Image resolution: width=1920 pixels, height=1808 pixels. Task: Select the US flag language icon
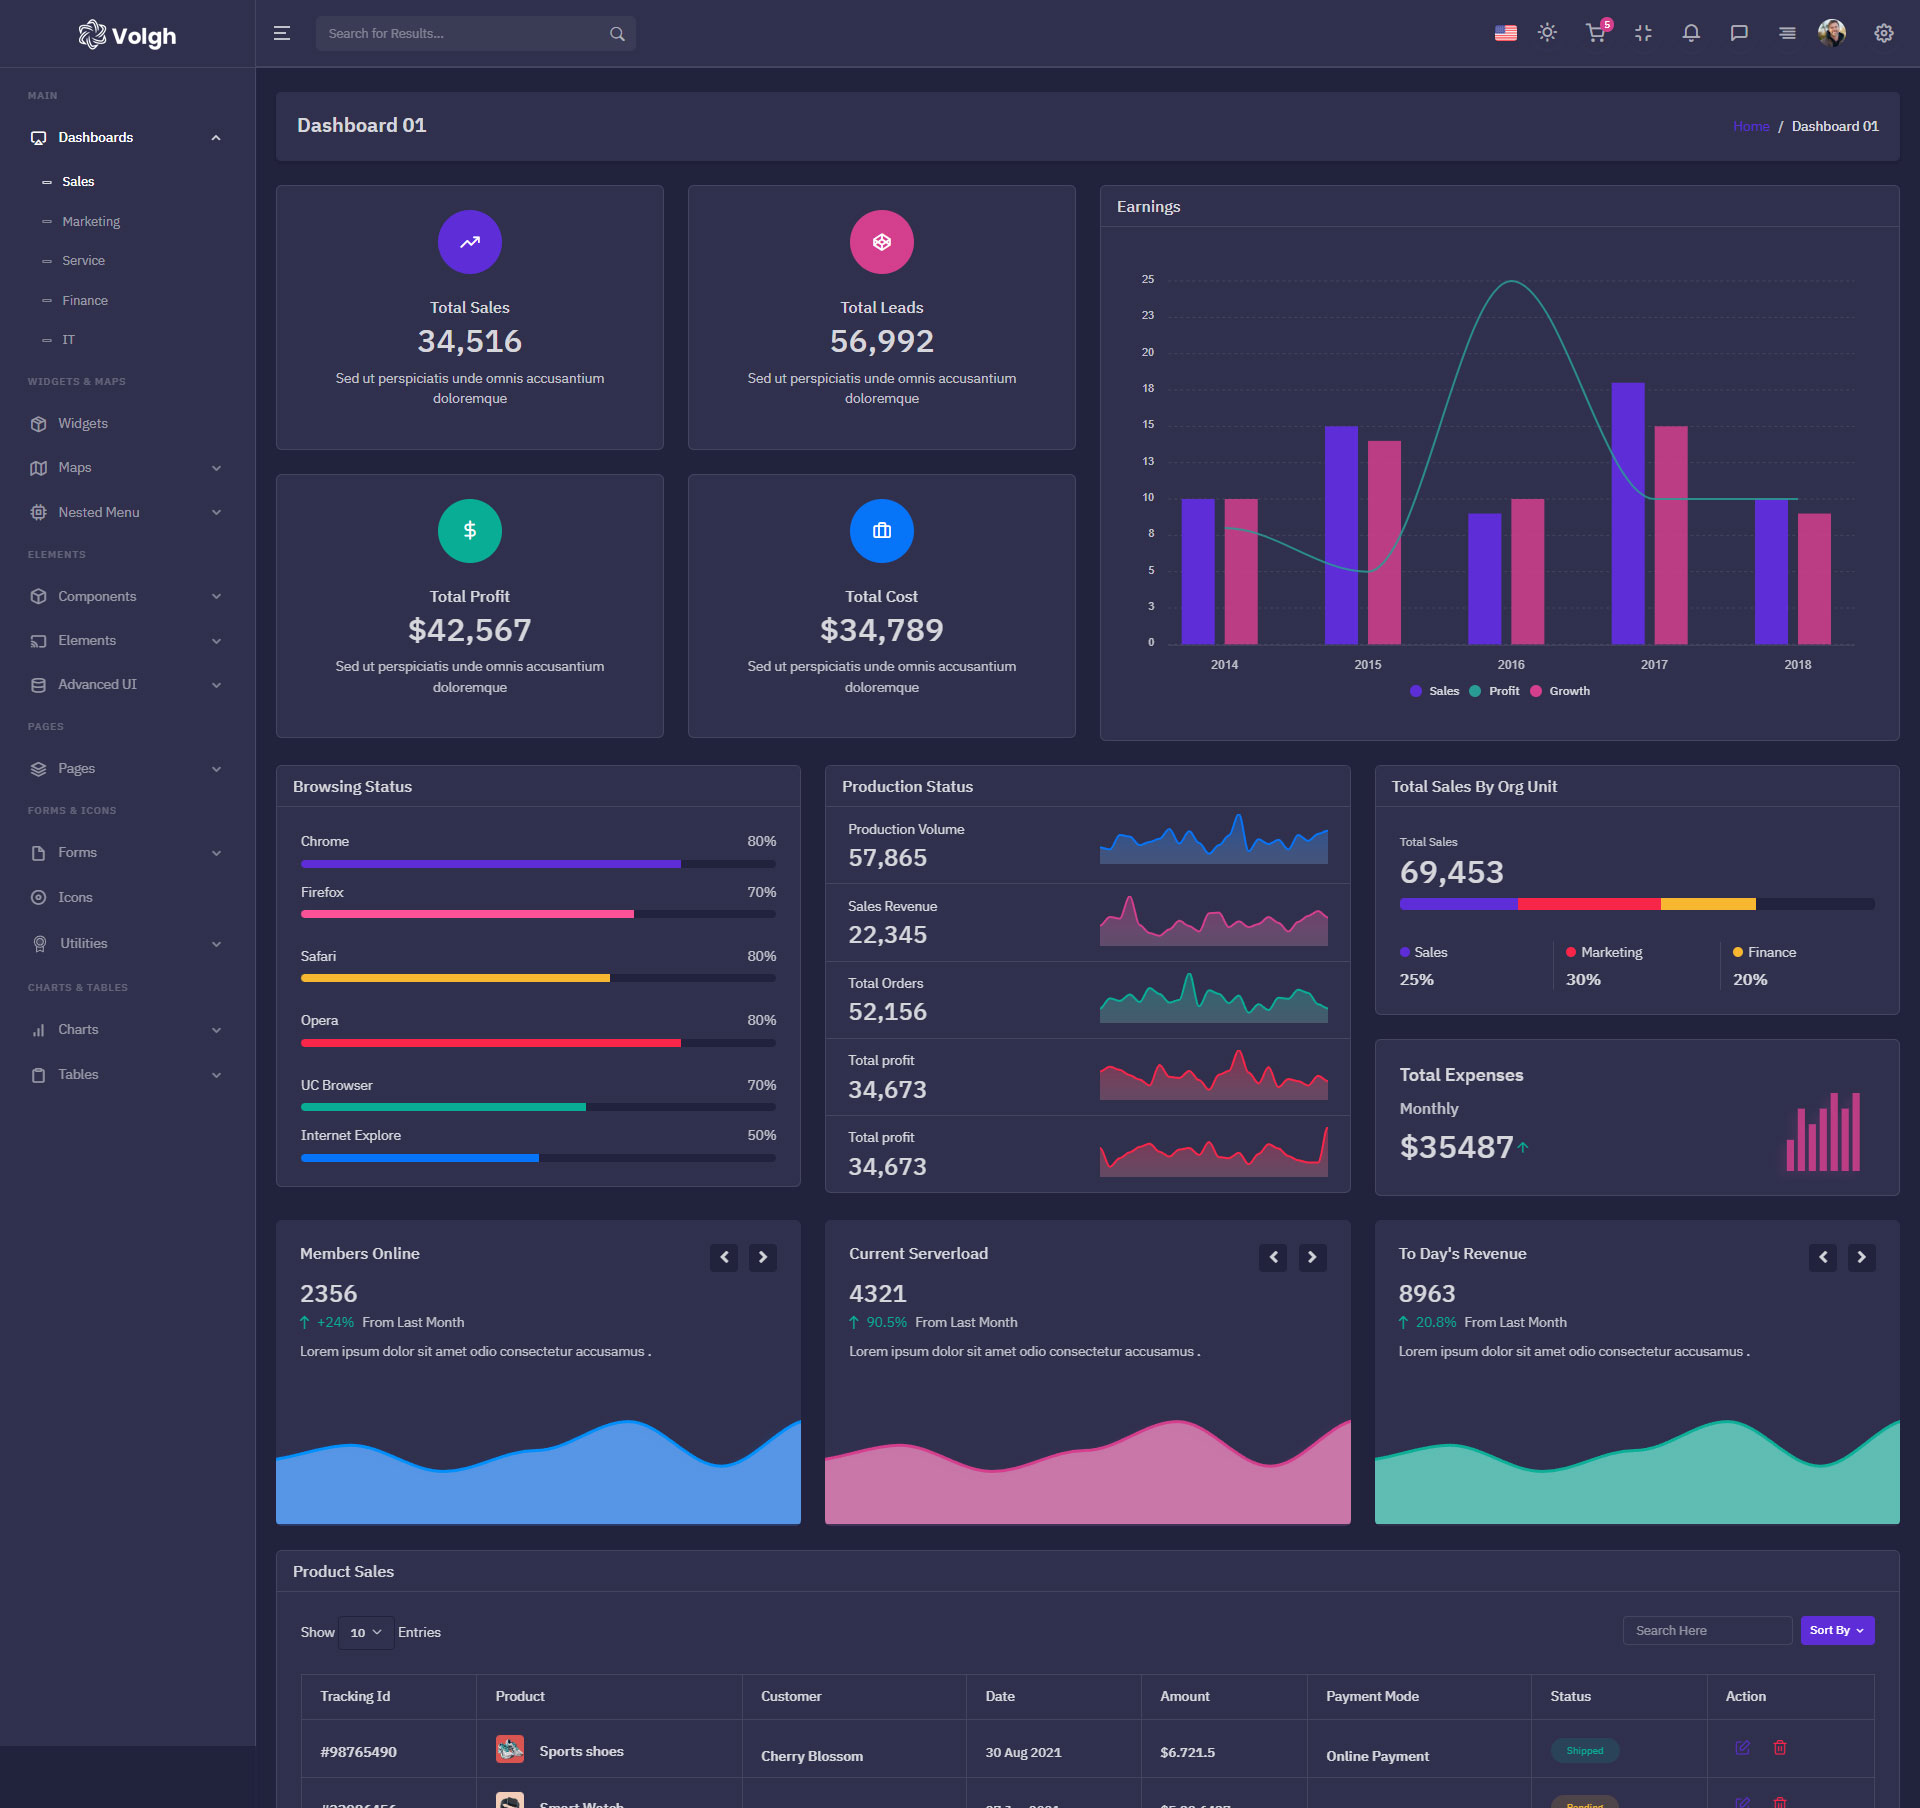point(1505,33)
